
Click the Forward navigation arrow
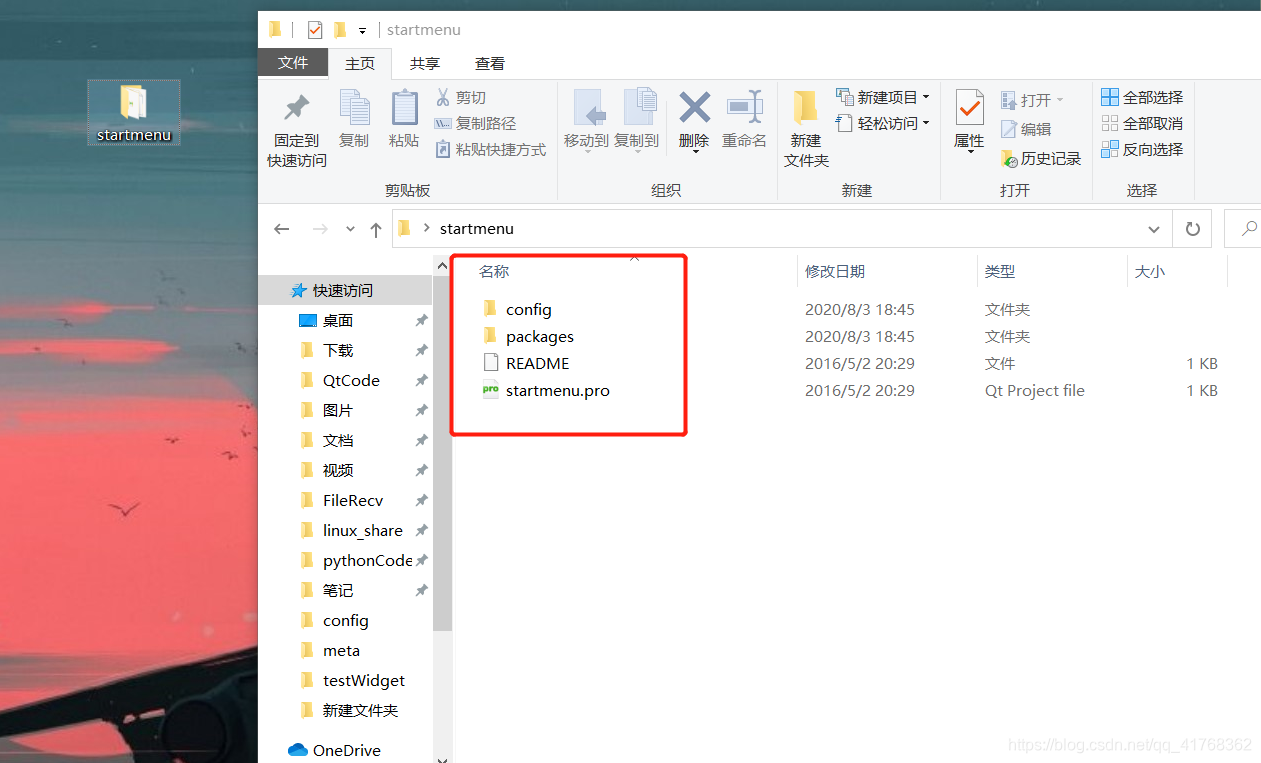[x=320, y=229]
